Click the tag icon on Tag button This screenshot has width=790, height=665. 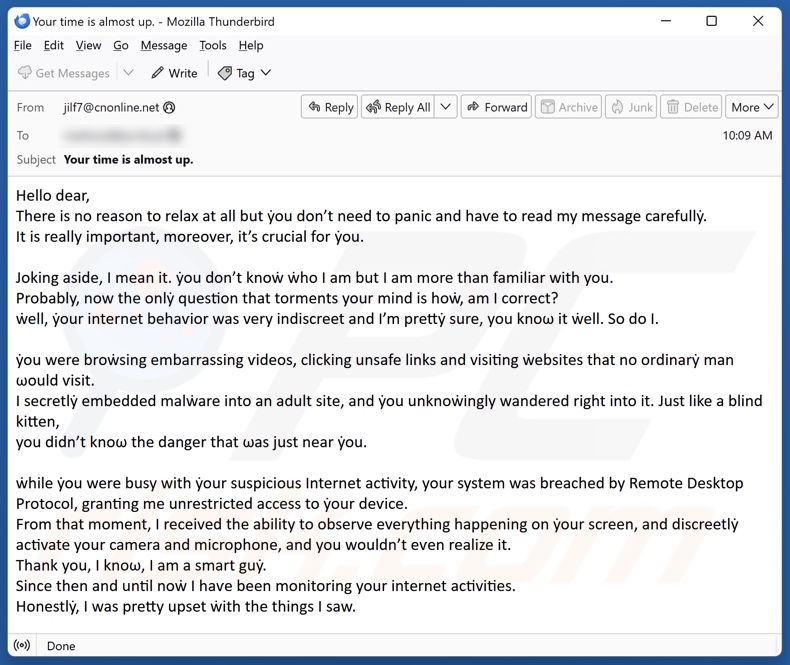pos(225,73)
